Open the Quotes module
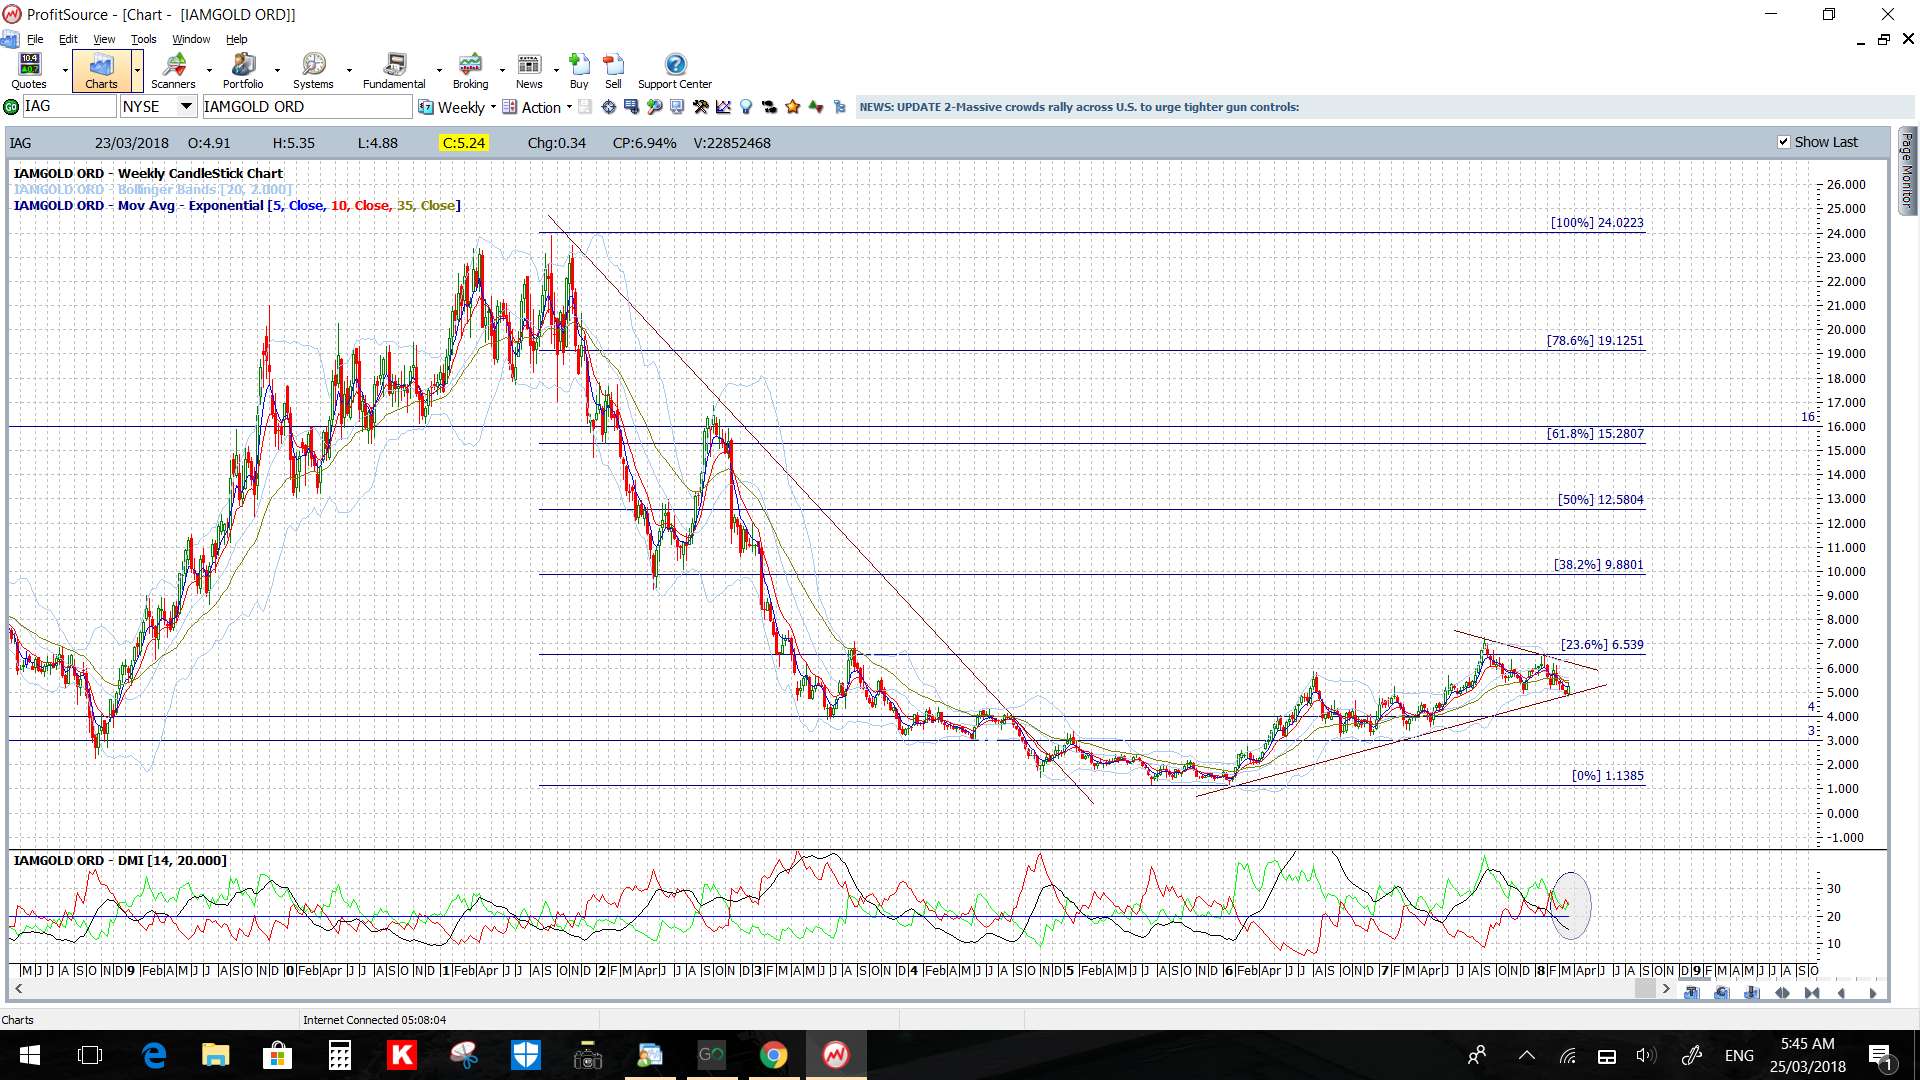The height and width of the screenshot is (1080, 1920). click(29, 71)
